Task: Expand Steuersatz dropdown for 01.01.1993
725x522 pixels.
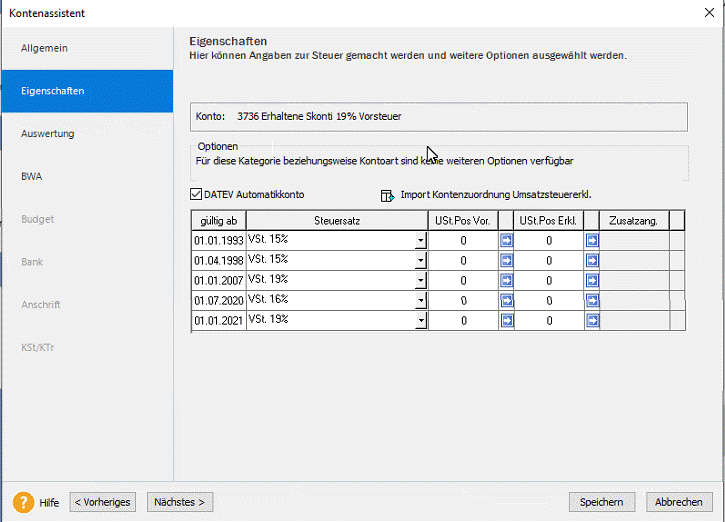Action: 421,241
